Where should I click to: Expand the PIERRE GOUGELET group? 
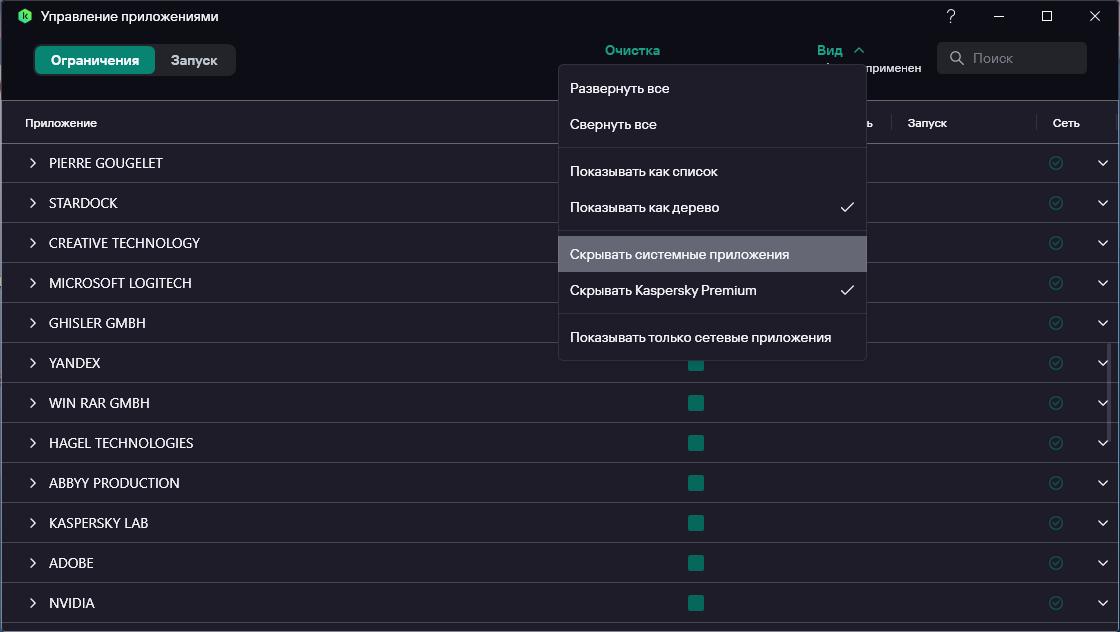point(33,163)
